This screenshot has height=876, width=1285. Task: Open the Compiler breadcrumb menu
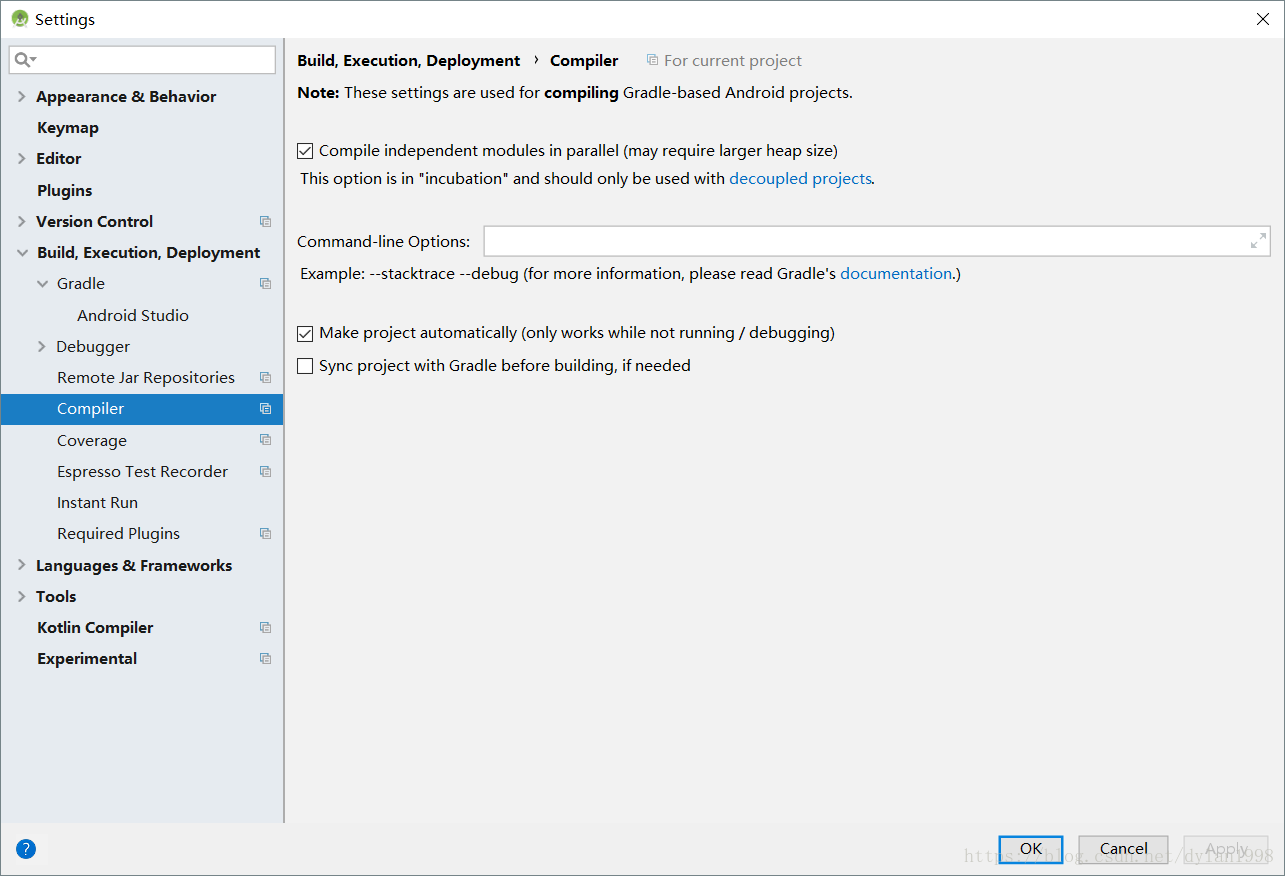[584, 60]
